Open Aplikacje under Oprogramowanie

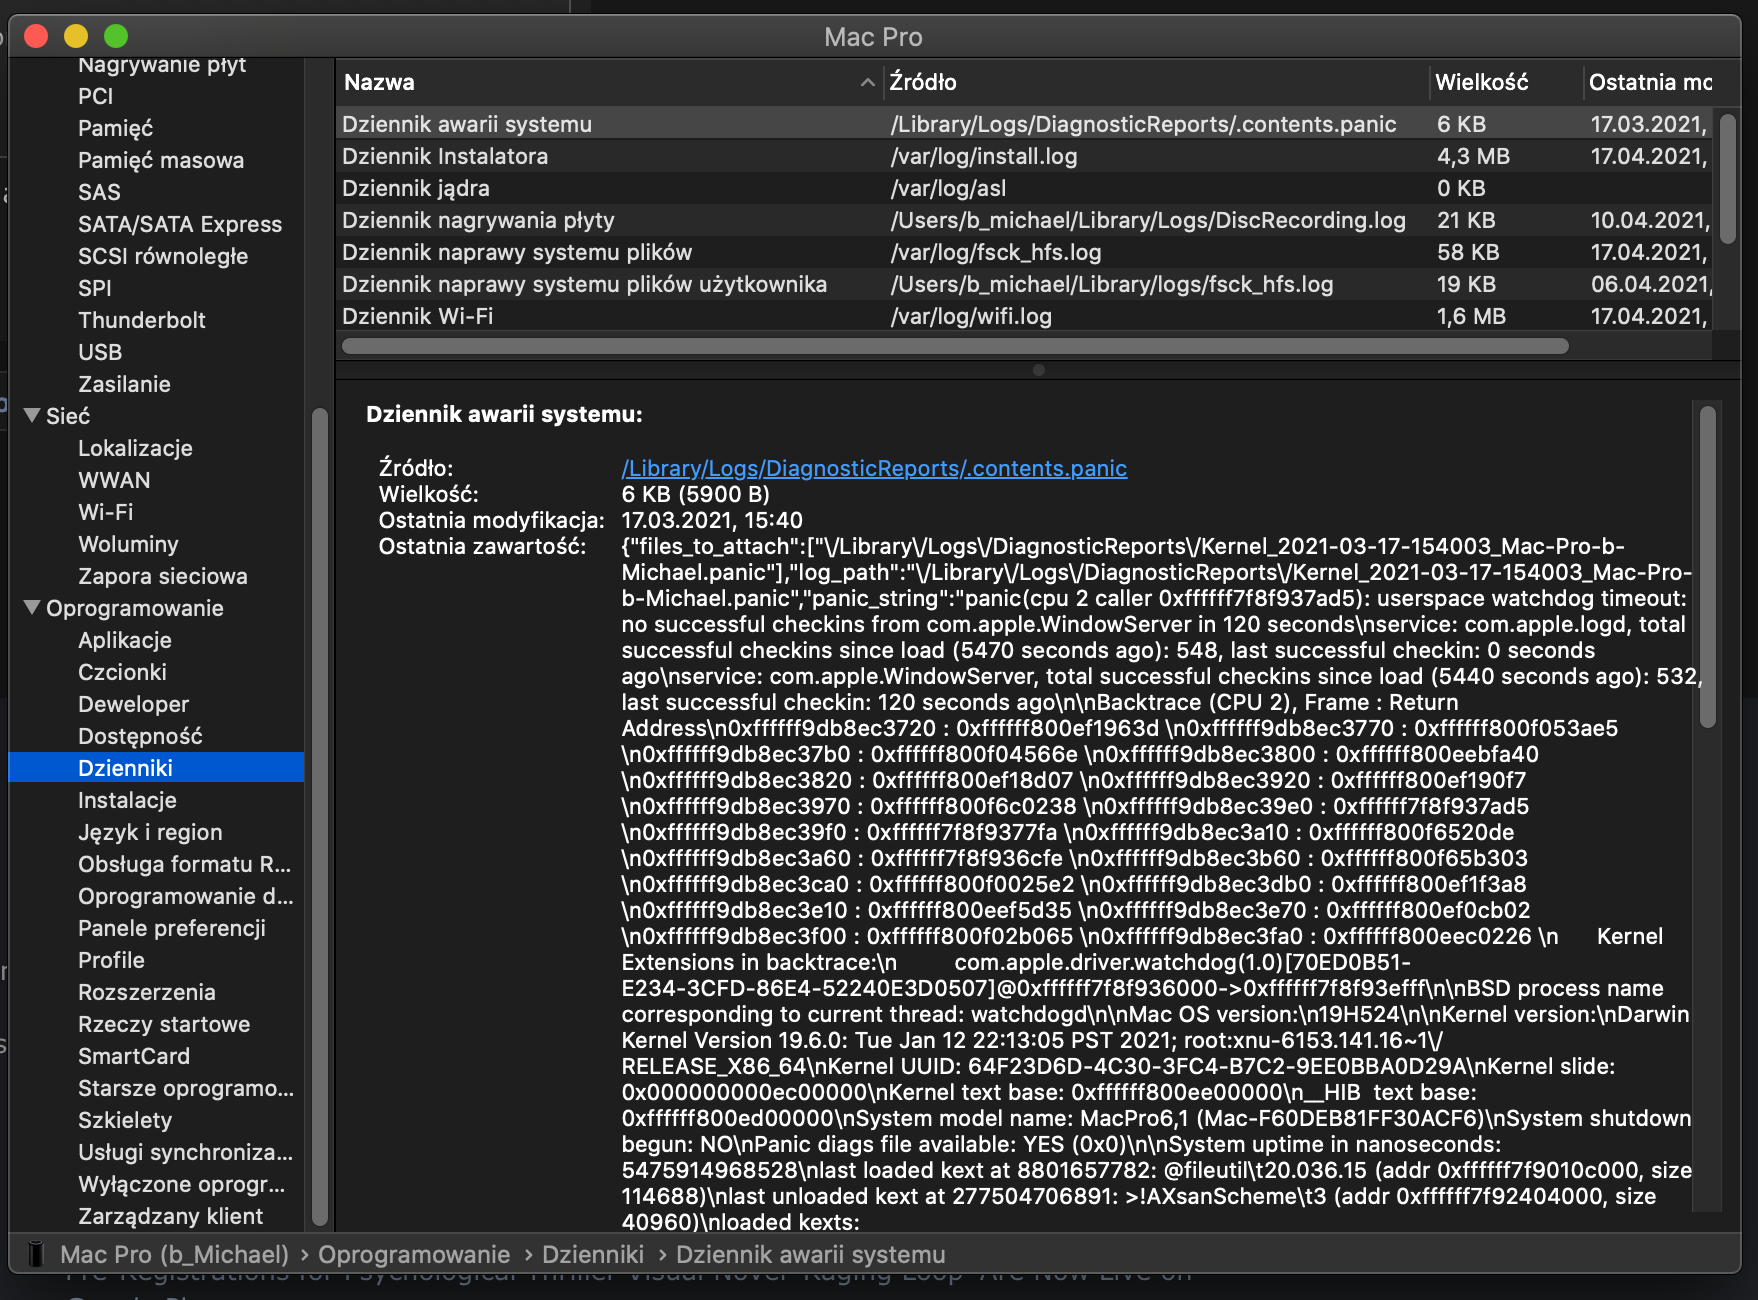(125, 640)
